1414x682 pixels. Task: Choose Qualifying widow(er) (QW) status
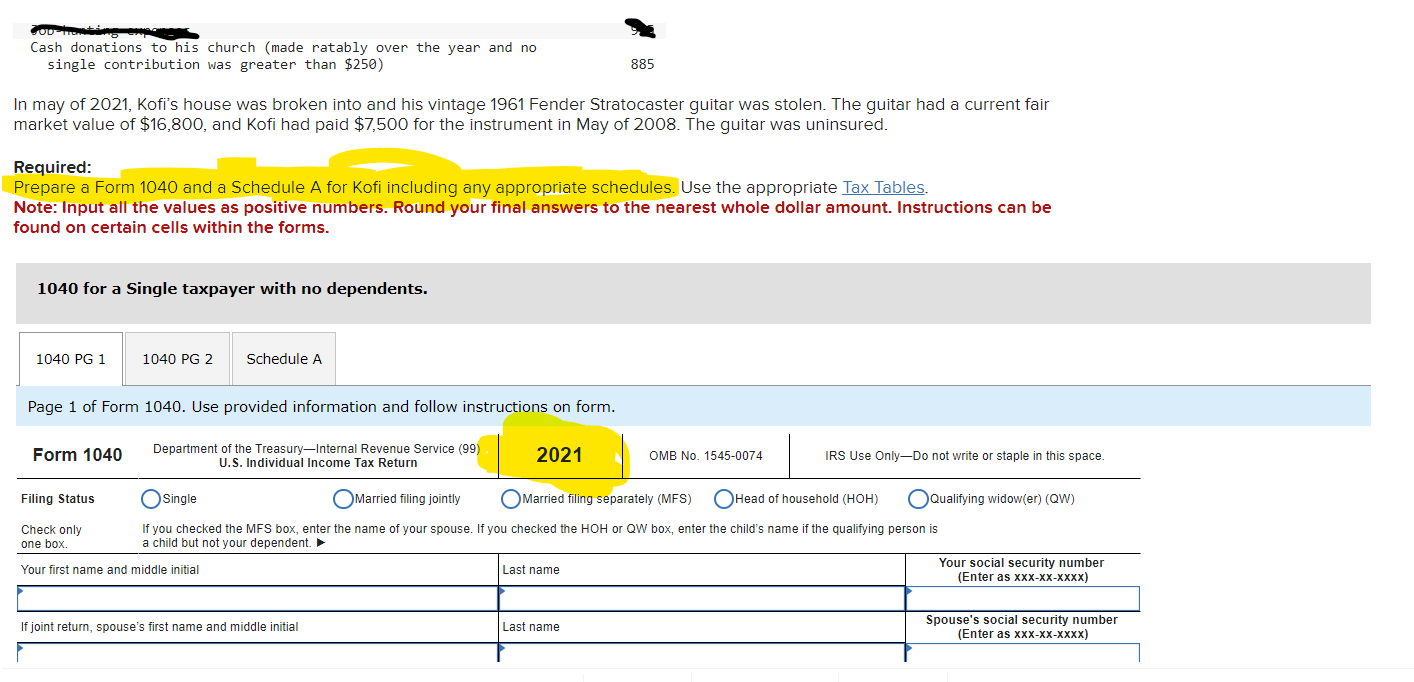point(917,498)
